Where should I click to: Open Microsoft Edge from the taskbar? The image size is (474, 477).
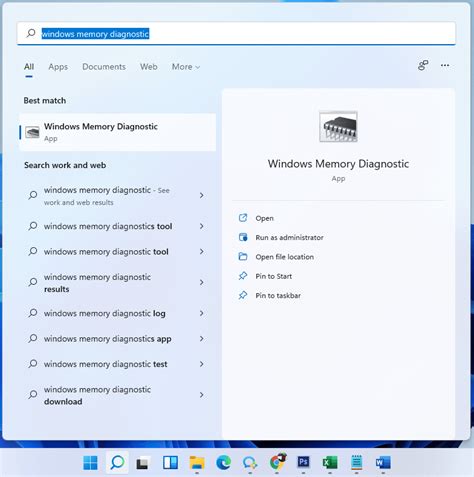(223, 462)
